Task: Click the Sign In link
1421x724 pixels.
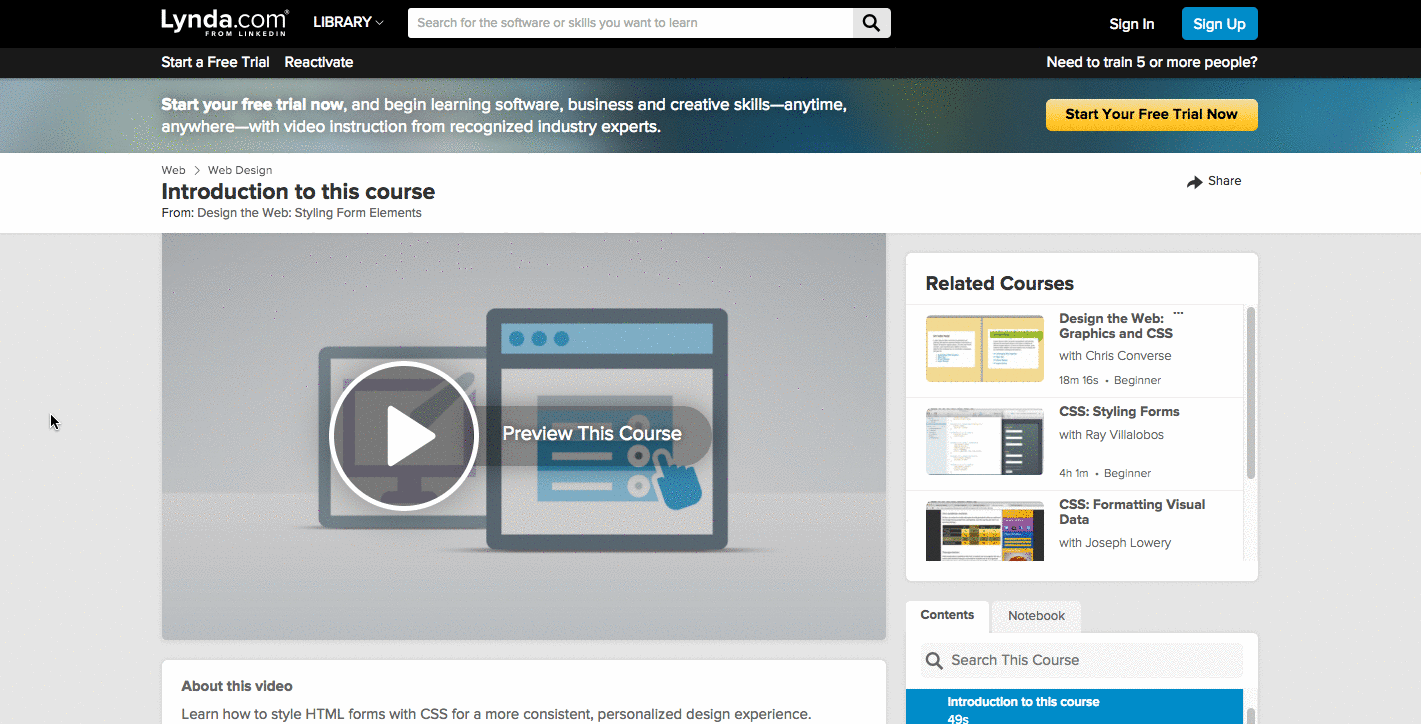Action: pyautogui.click(x=1131, y=24)
